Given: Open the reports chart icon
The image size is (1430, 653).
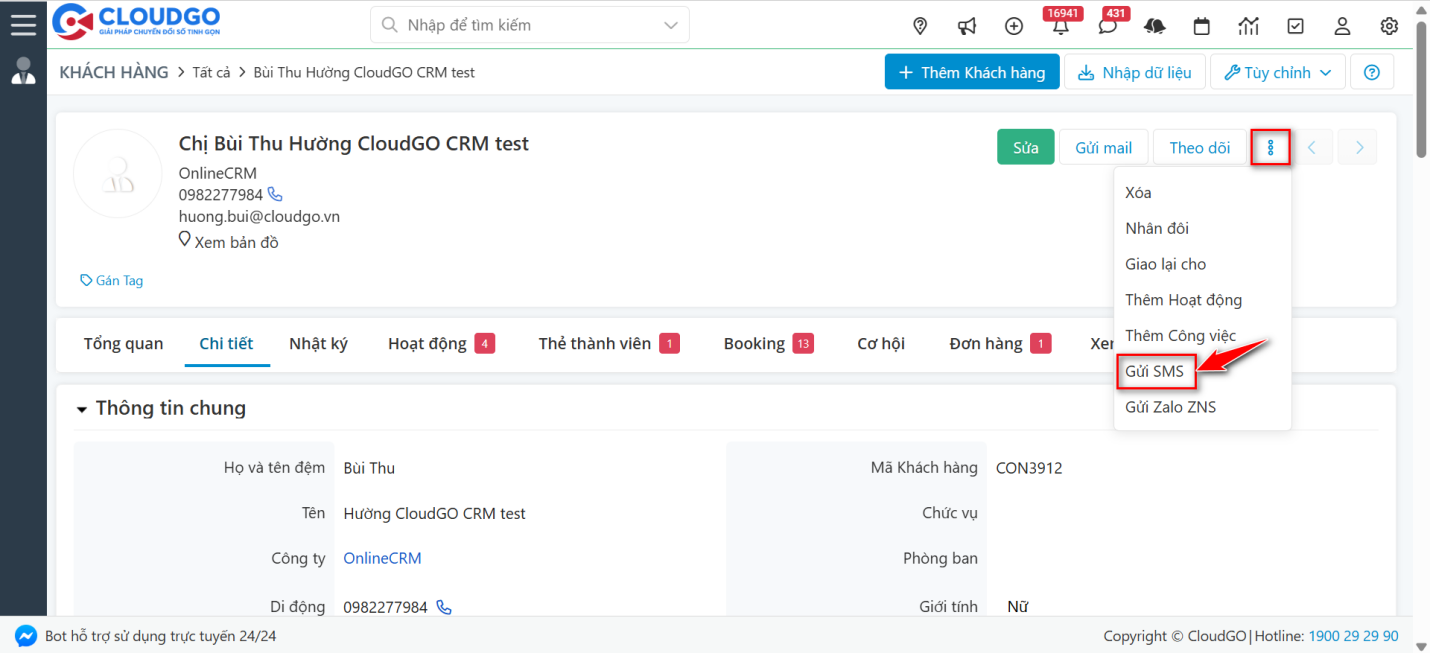Looking at the screenshot, I should click(1248, 26).
